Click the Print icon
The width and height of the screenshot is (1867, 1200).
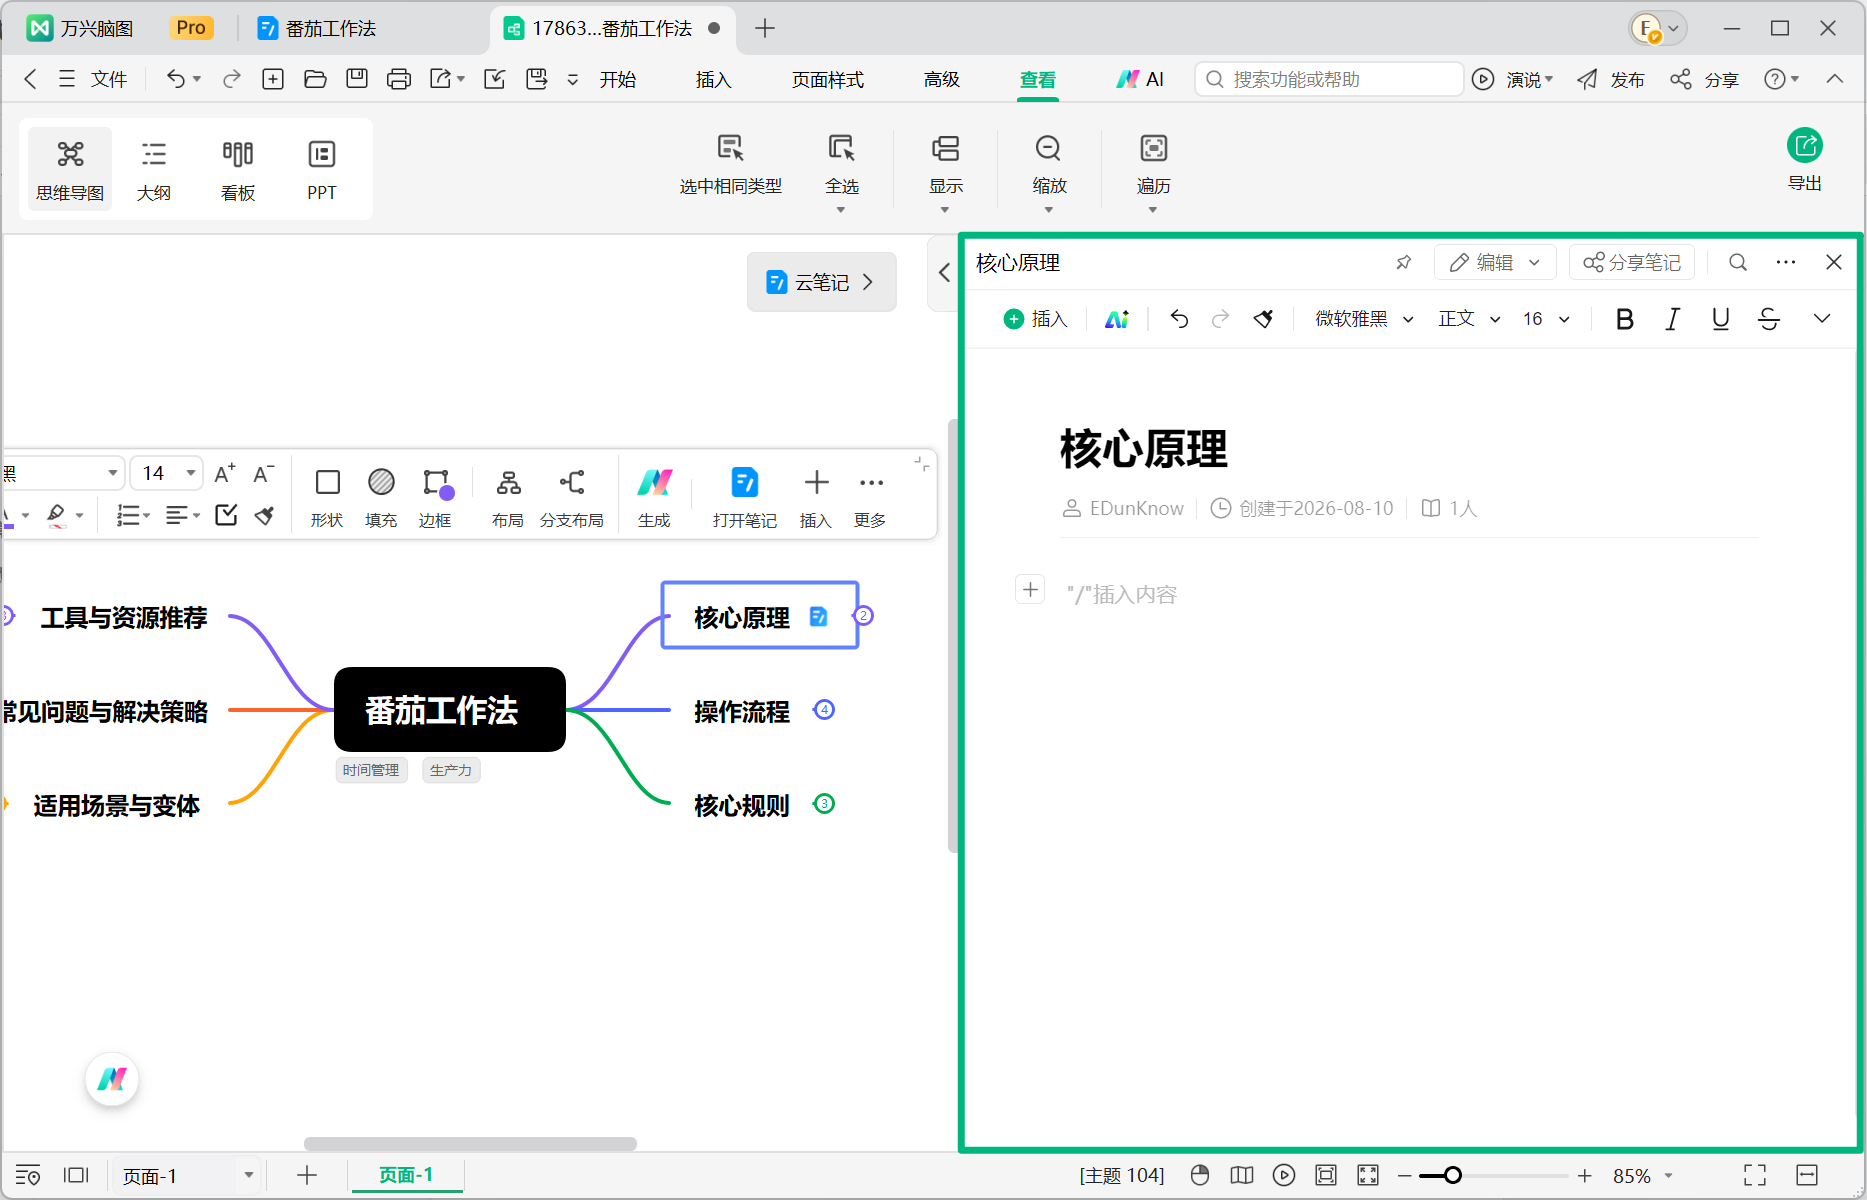399,79
